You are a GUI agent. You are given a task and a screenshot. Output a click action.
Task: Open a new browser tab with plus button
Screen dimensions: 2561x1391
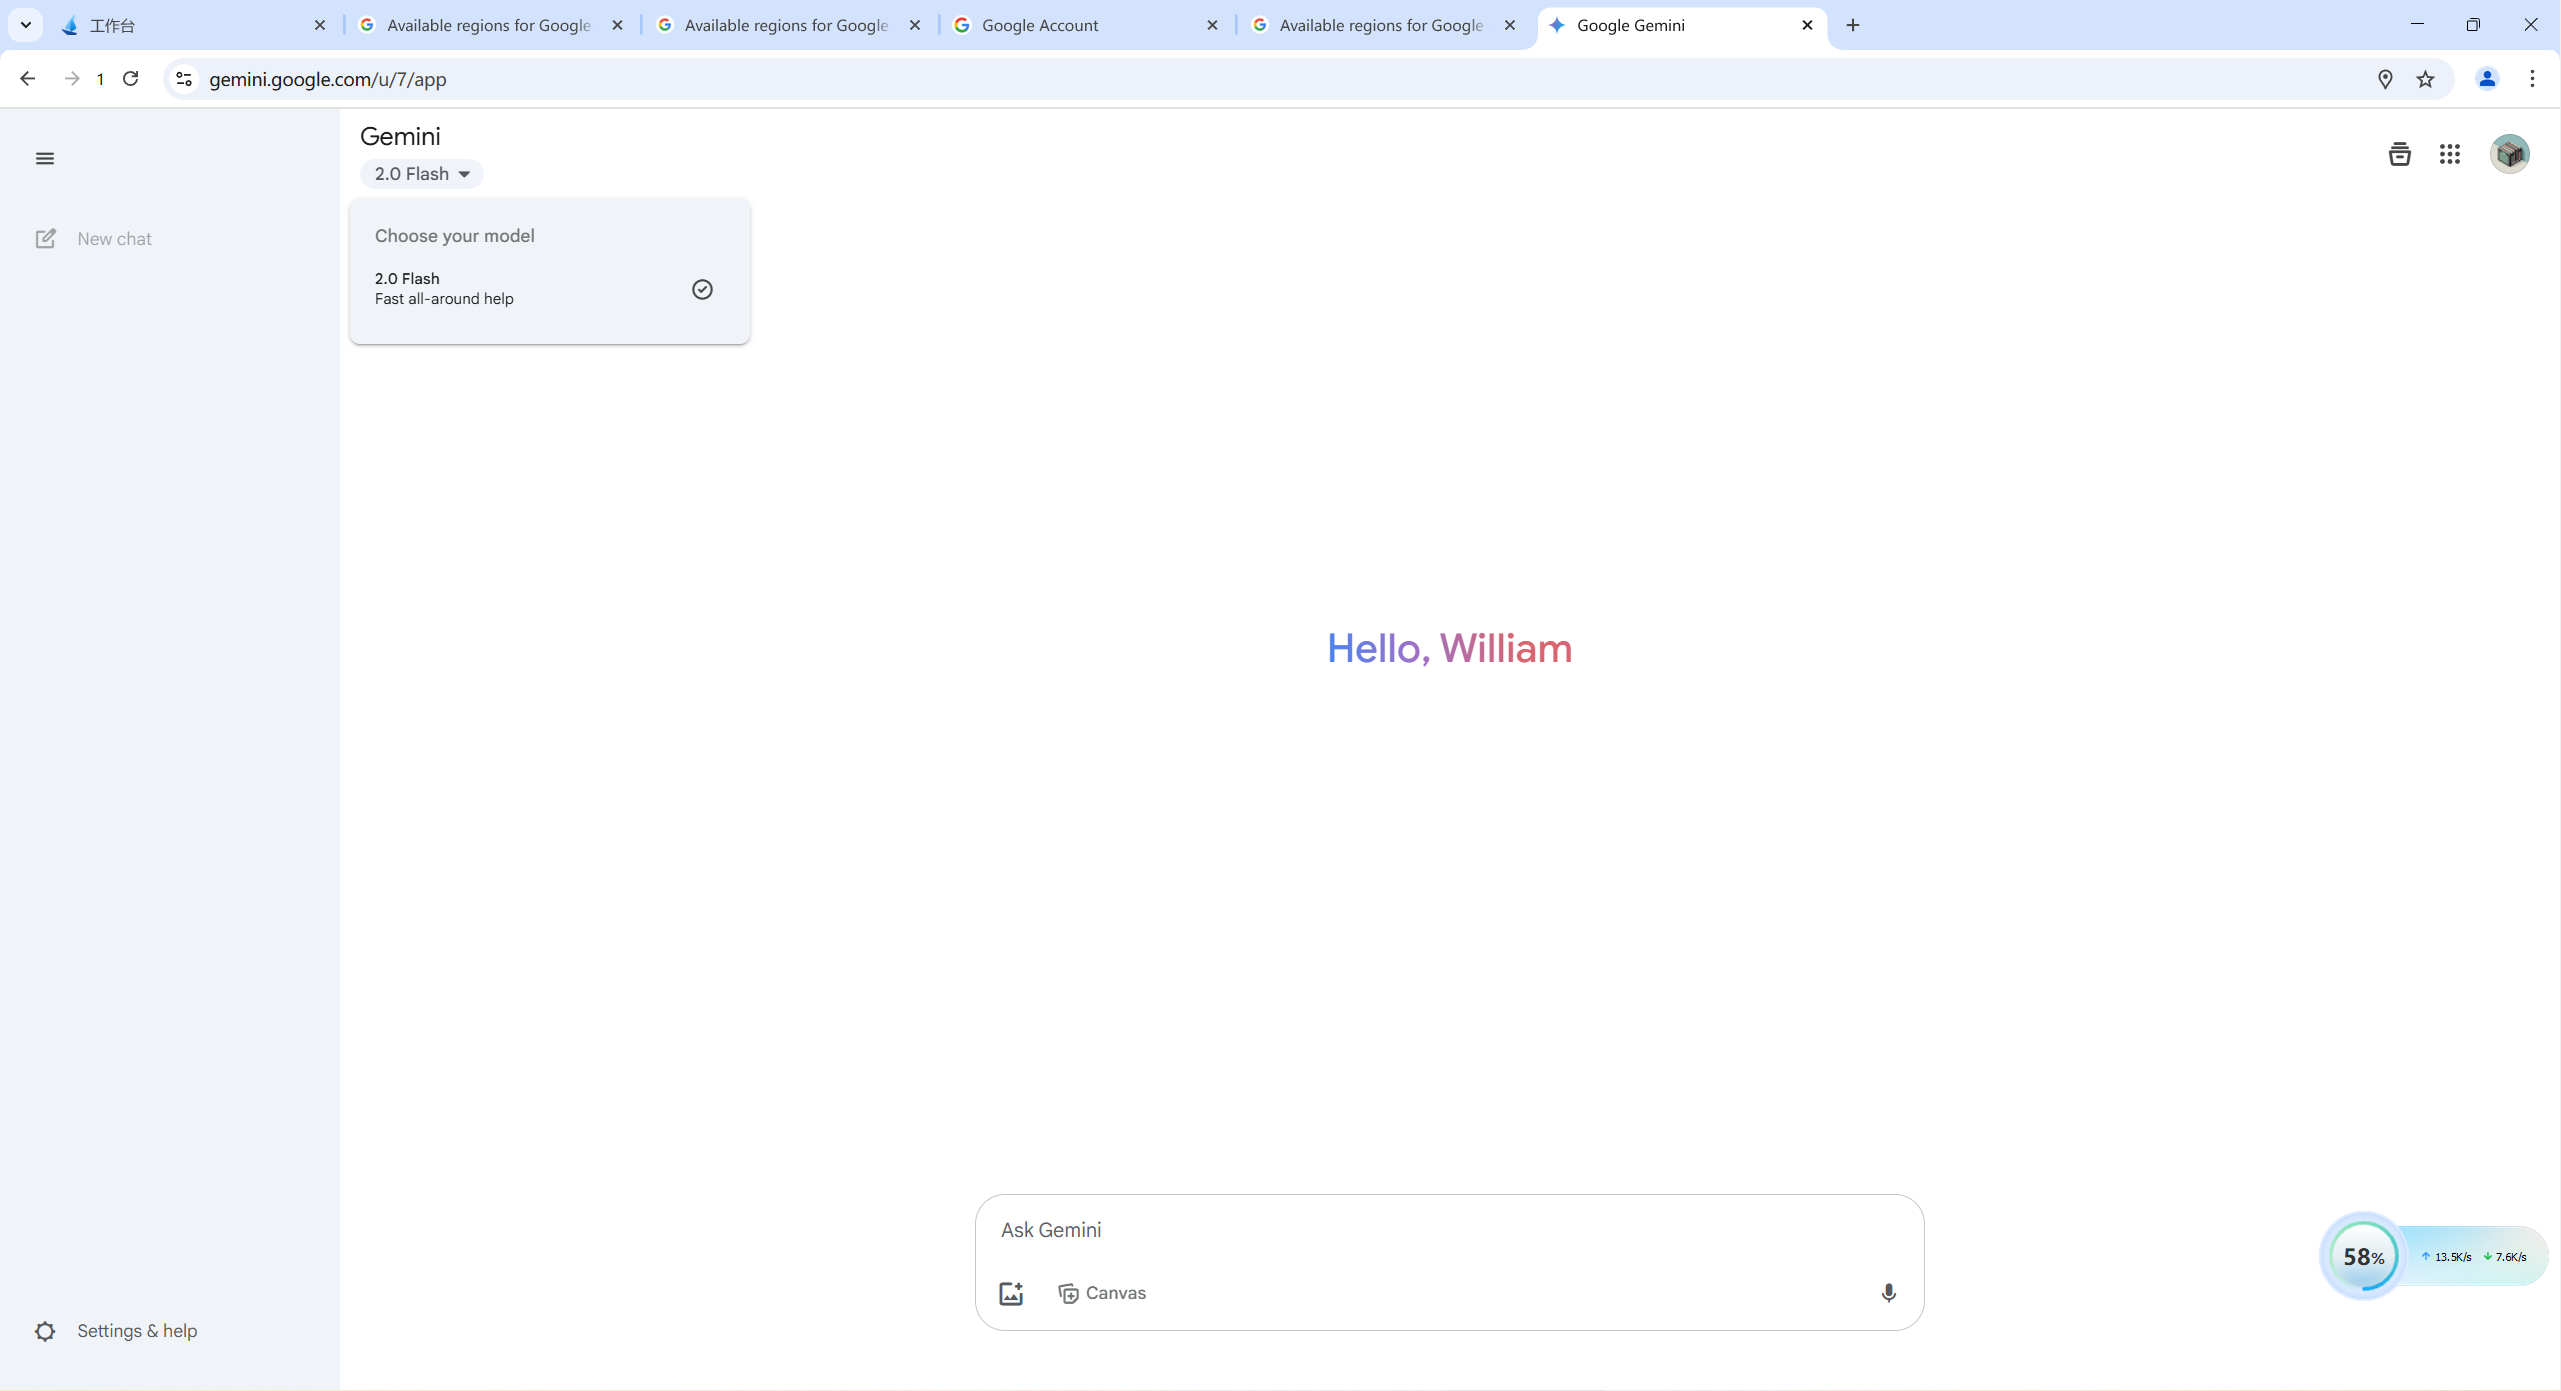point(1853,25)
